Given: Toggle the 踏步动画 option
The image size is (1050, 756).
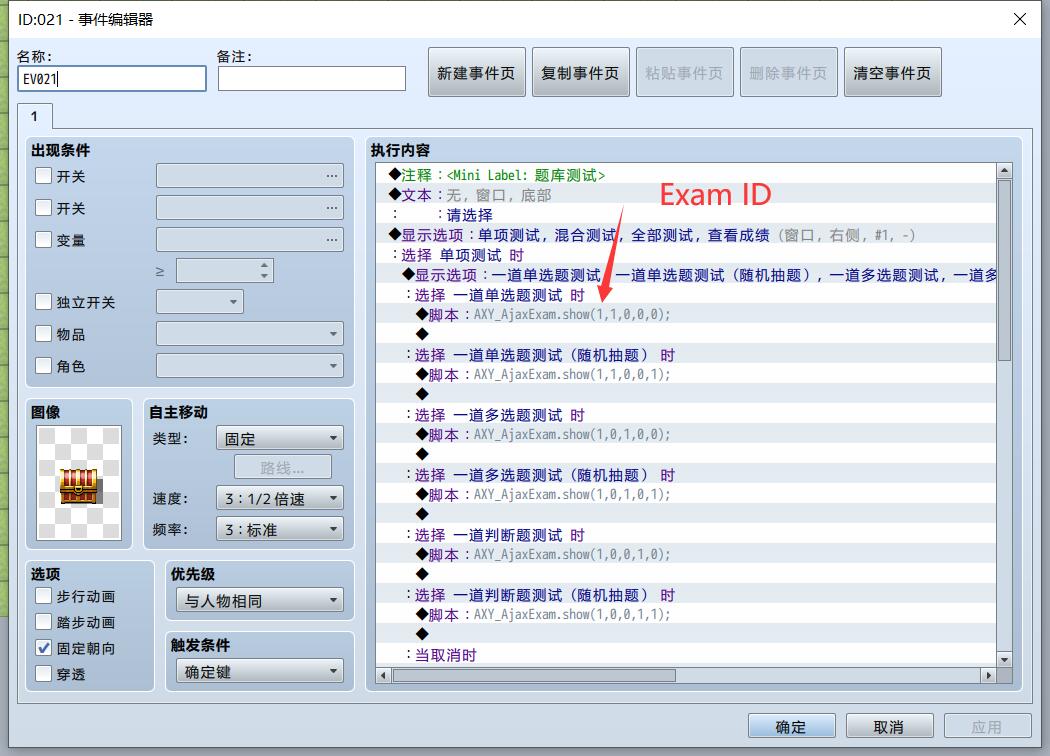Looking at the screenshot, I should (x=44, y=622).
